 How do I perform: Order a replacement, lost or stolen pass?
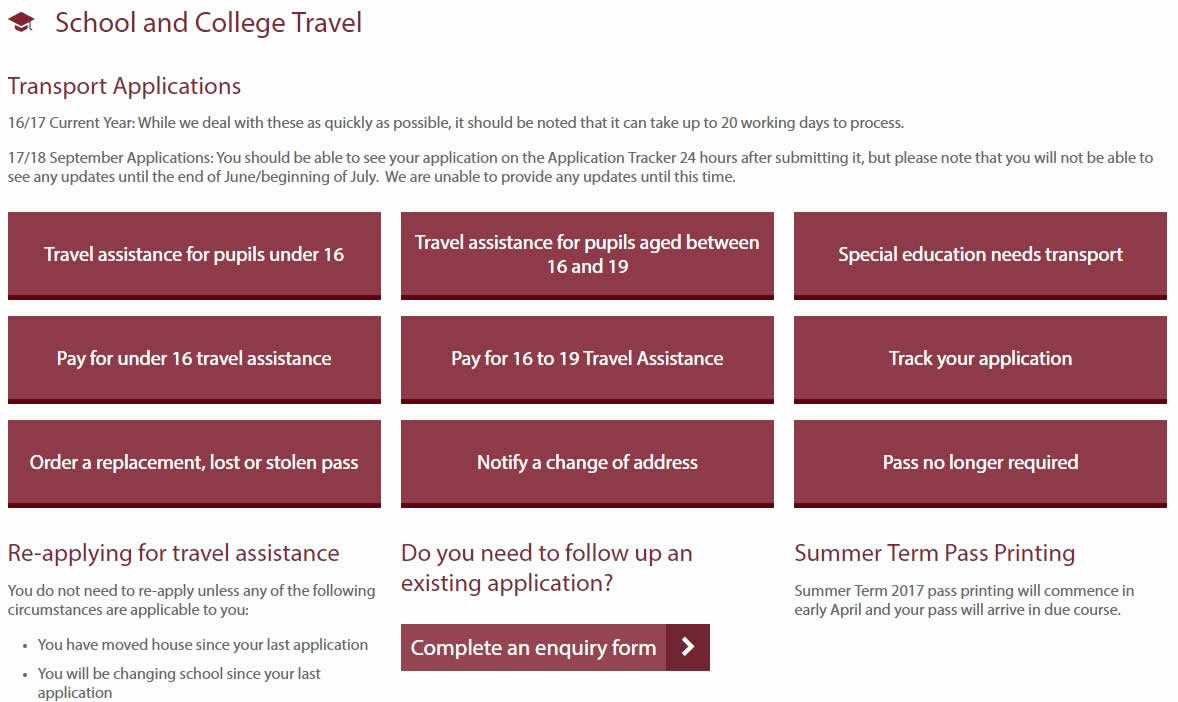click(x=194, y=464)
